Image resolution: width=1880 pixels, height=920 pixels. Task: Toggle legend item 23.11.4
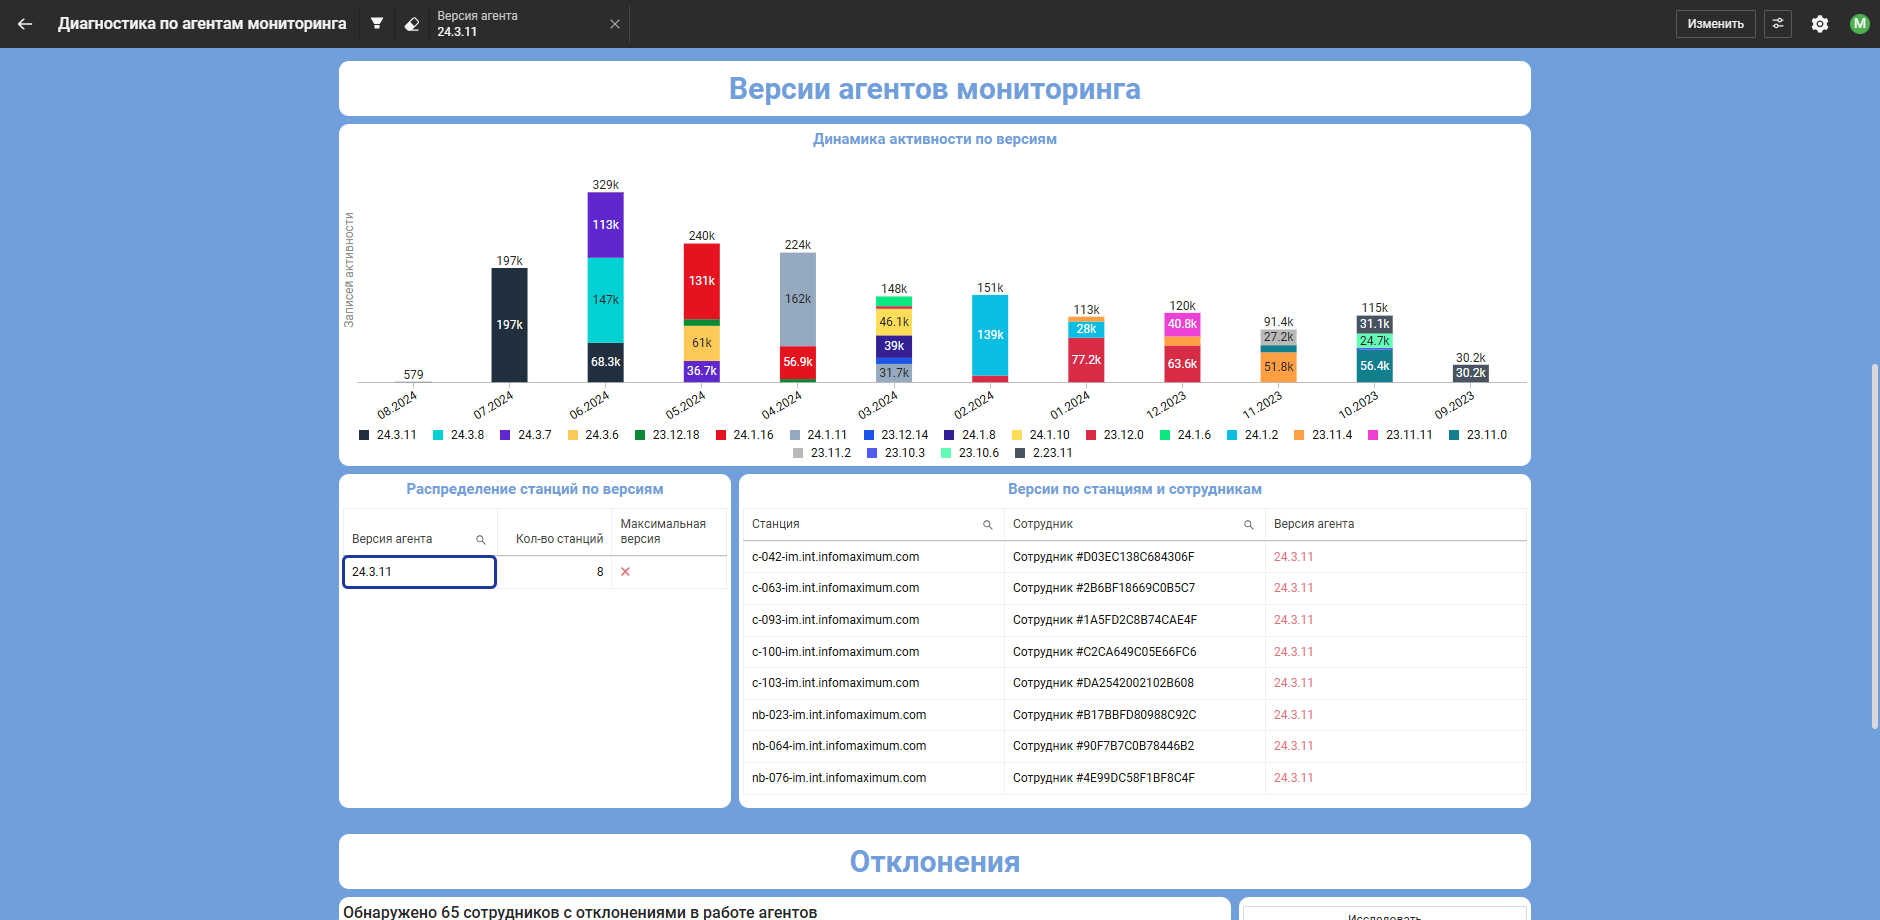click(1323, 435)
